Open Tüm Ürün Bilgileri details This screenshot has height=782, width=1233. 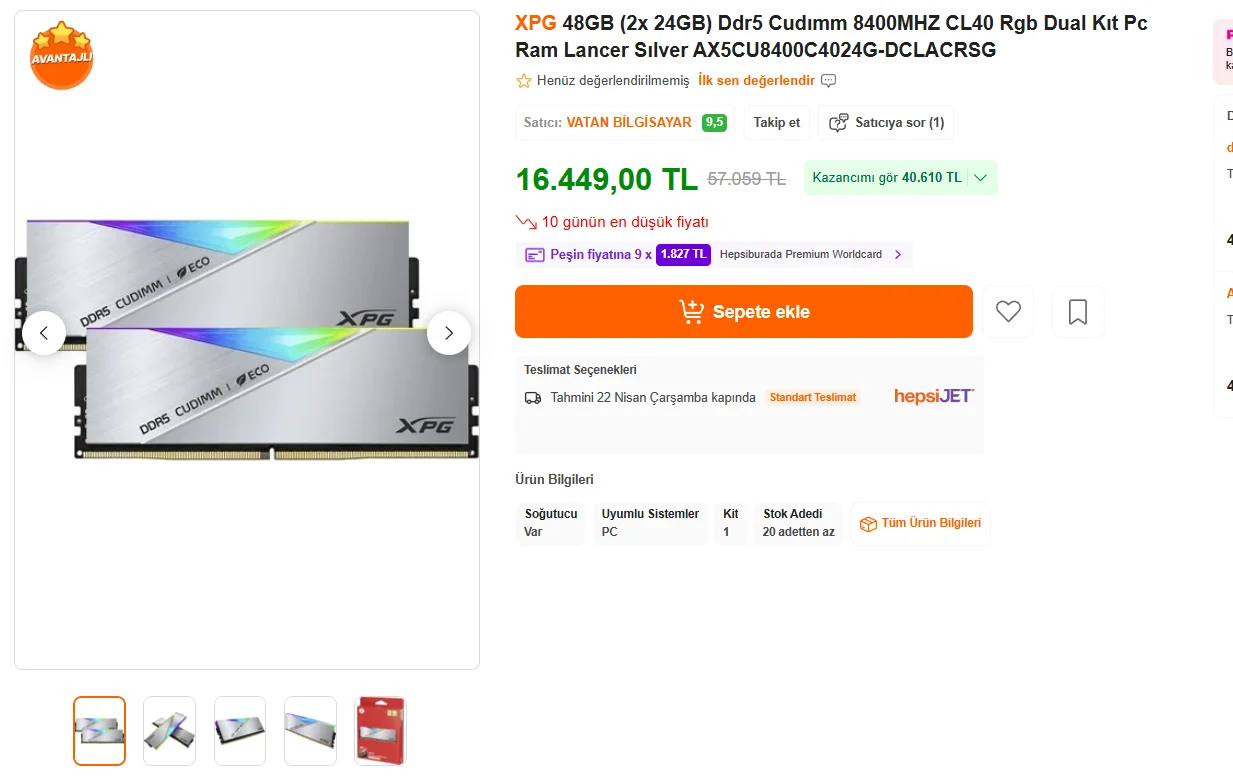920,524
